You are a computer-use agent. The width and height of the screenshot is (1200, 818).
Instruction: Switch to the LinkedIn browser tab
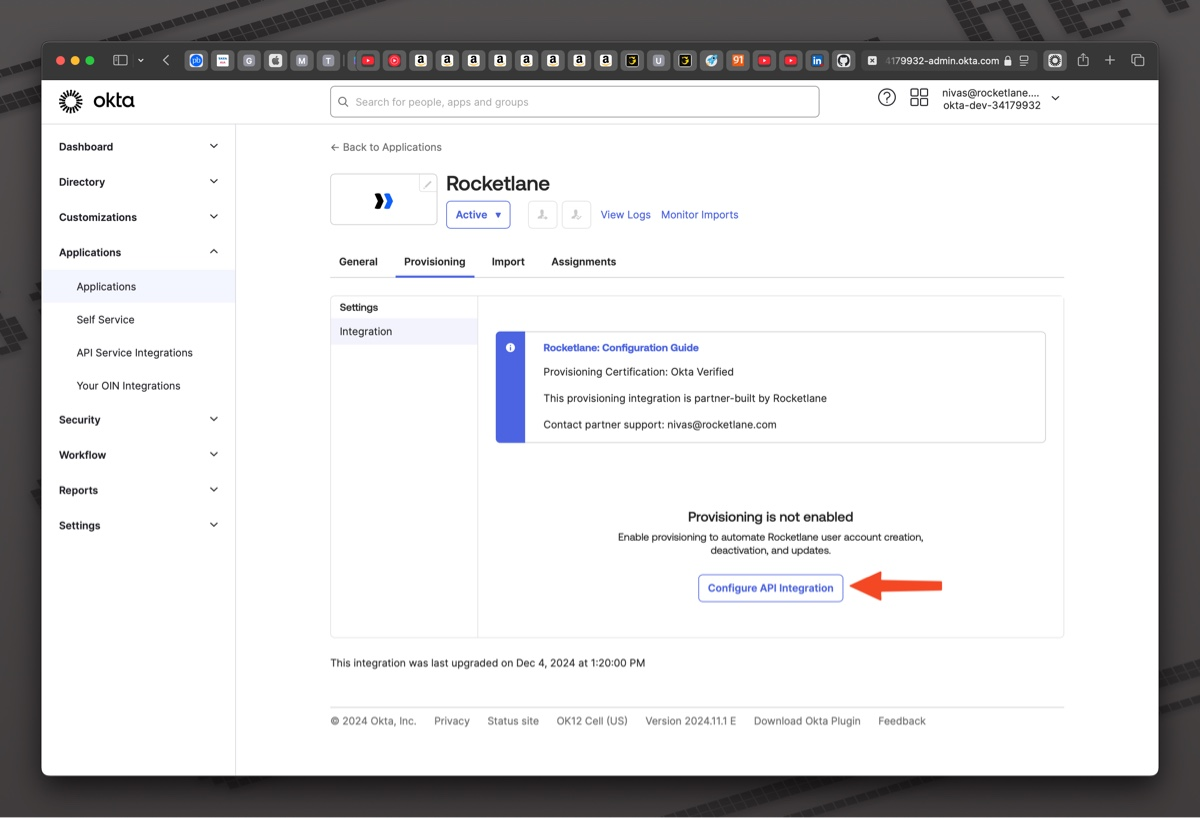click(817, 60)
